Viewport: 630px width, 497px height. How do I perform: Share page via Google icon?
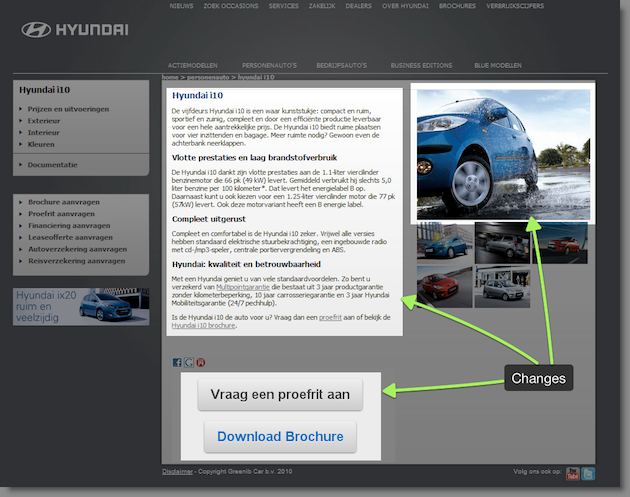(x=189, y=362)
